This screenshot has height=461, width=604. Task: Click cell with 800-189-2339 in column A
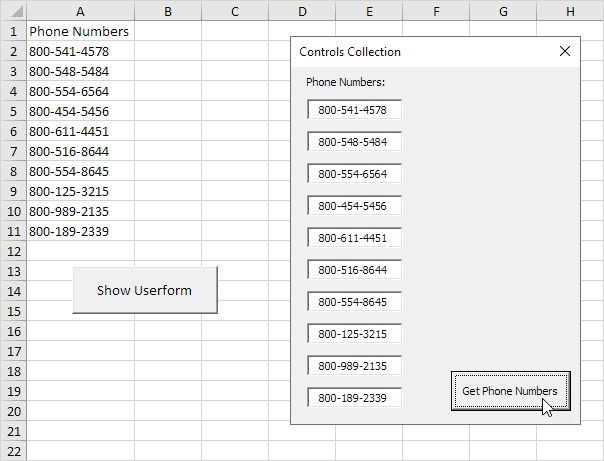click(81, 231)
